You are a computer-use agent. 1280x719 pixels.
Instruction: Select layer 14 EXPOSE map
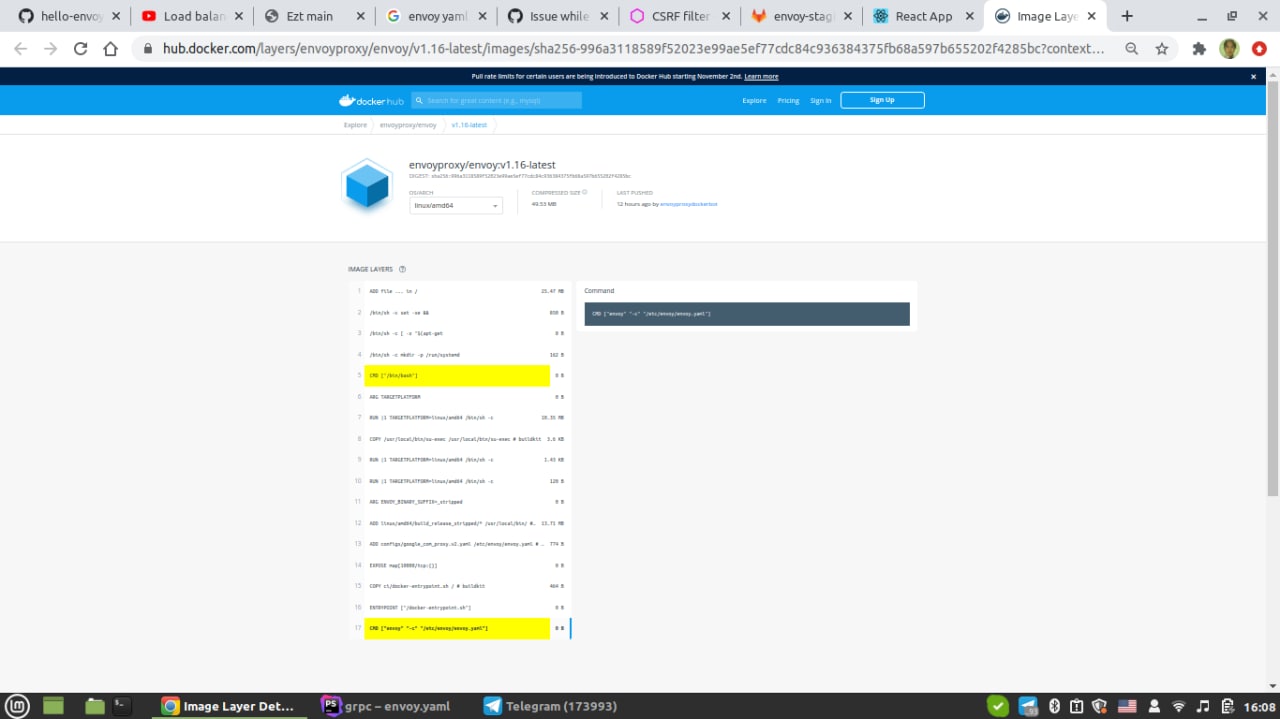tap(460, 565)
